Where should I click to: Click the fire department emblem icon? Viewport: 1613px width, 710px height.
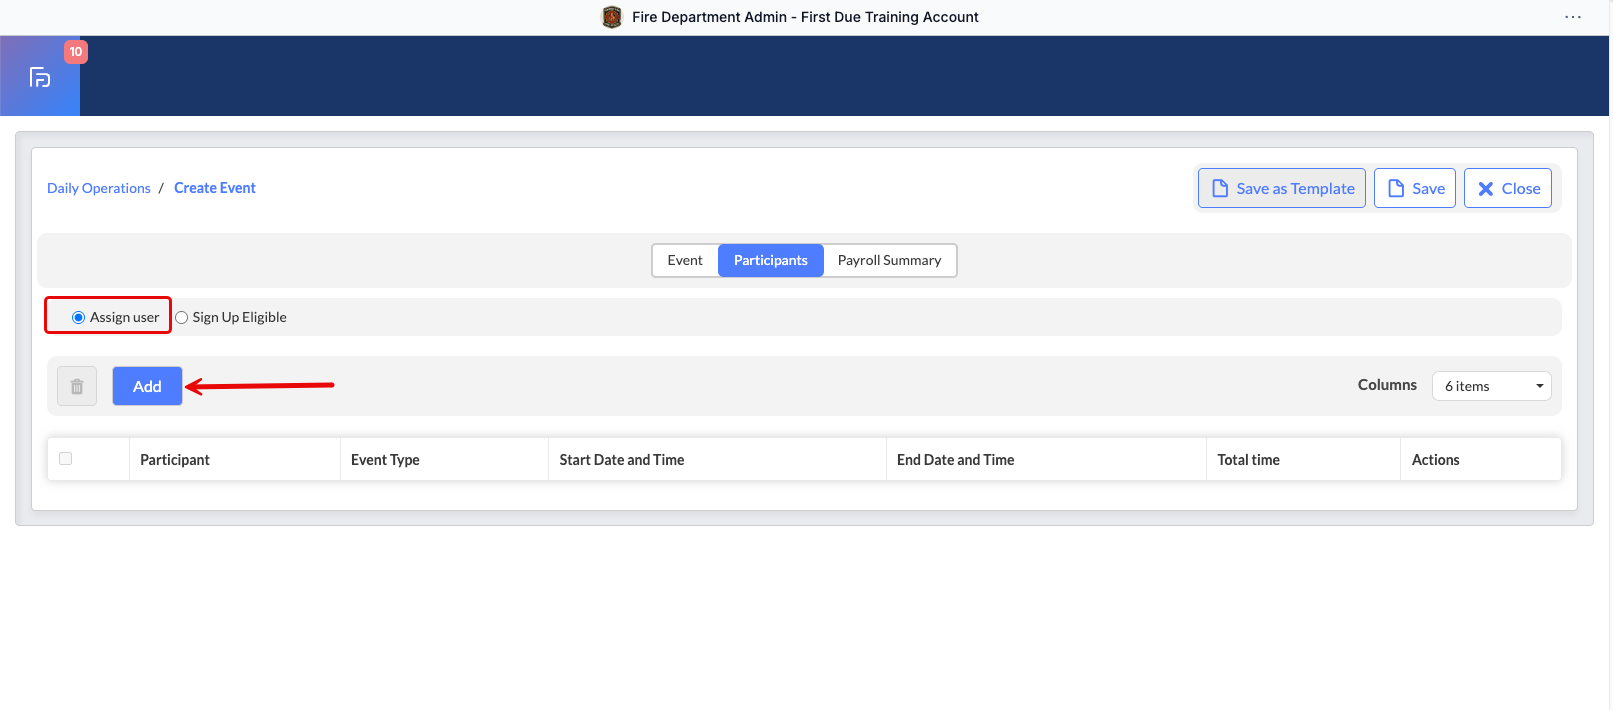(x=612, y=17)
